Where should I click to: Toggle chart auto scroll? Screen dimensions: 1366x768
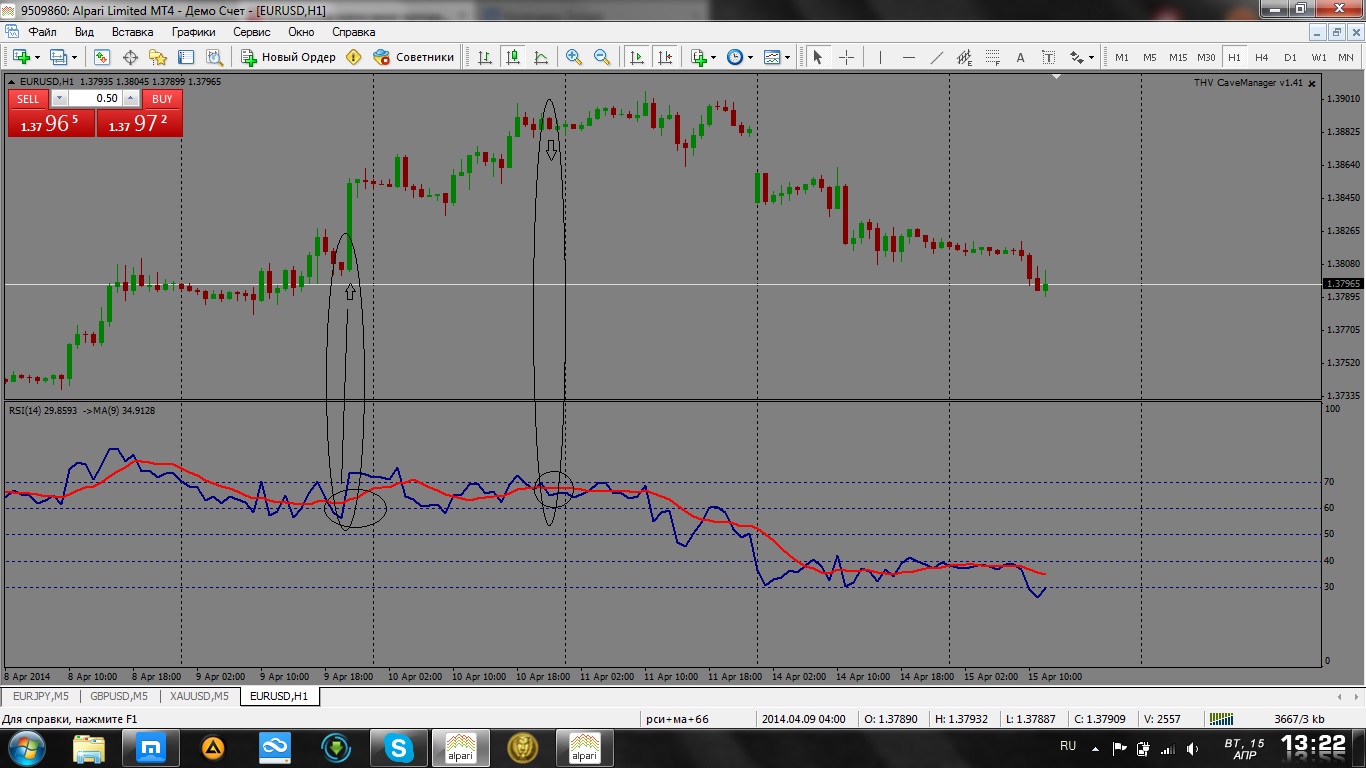[637, 57]
